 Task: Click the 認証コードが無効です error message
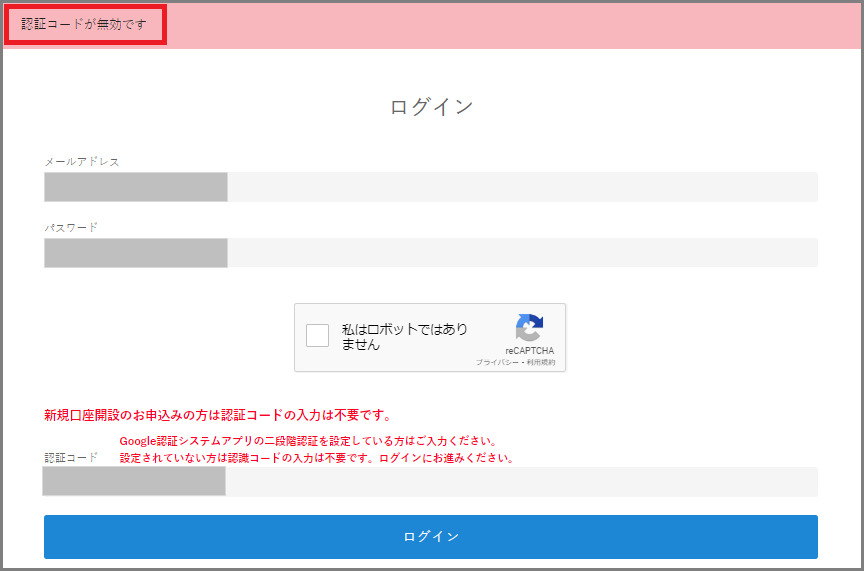coord(84,25)
